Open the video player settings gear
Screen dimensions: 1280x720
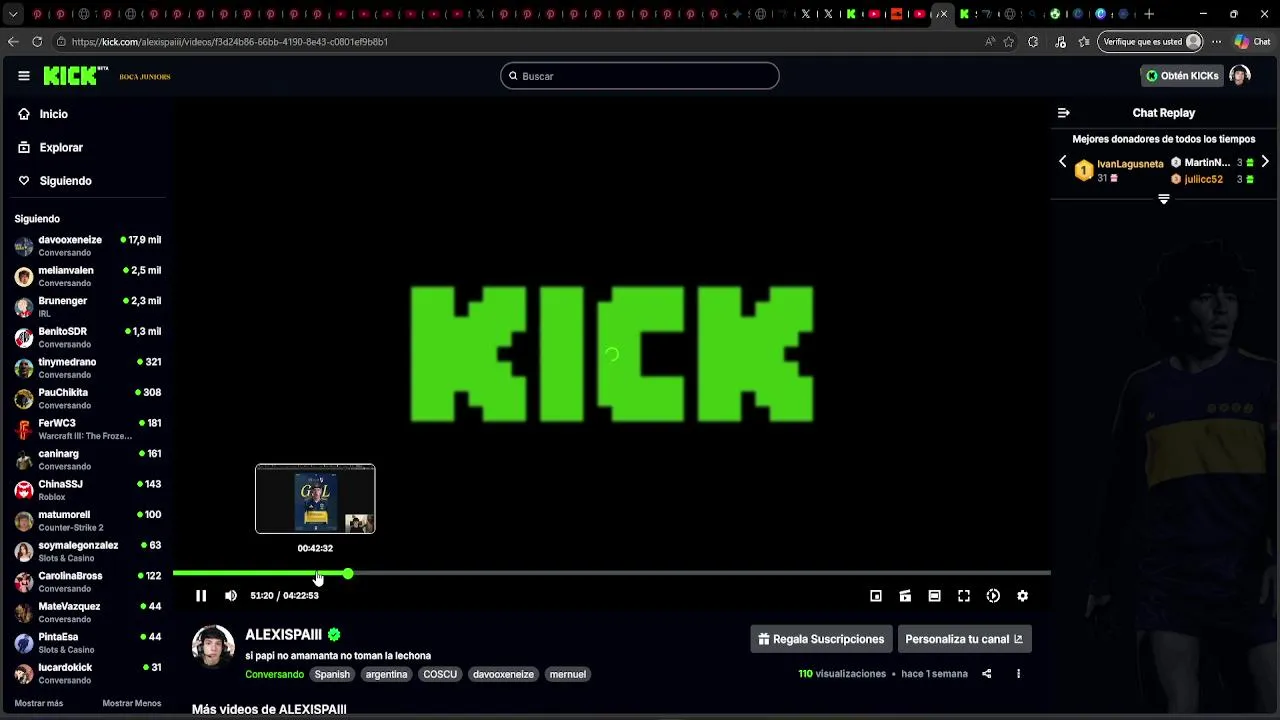point(1022,596)
